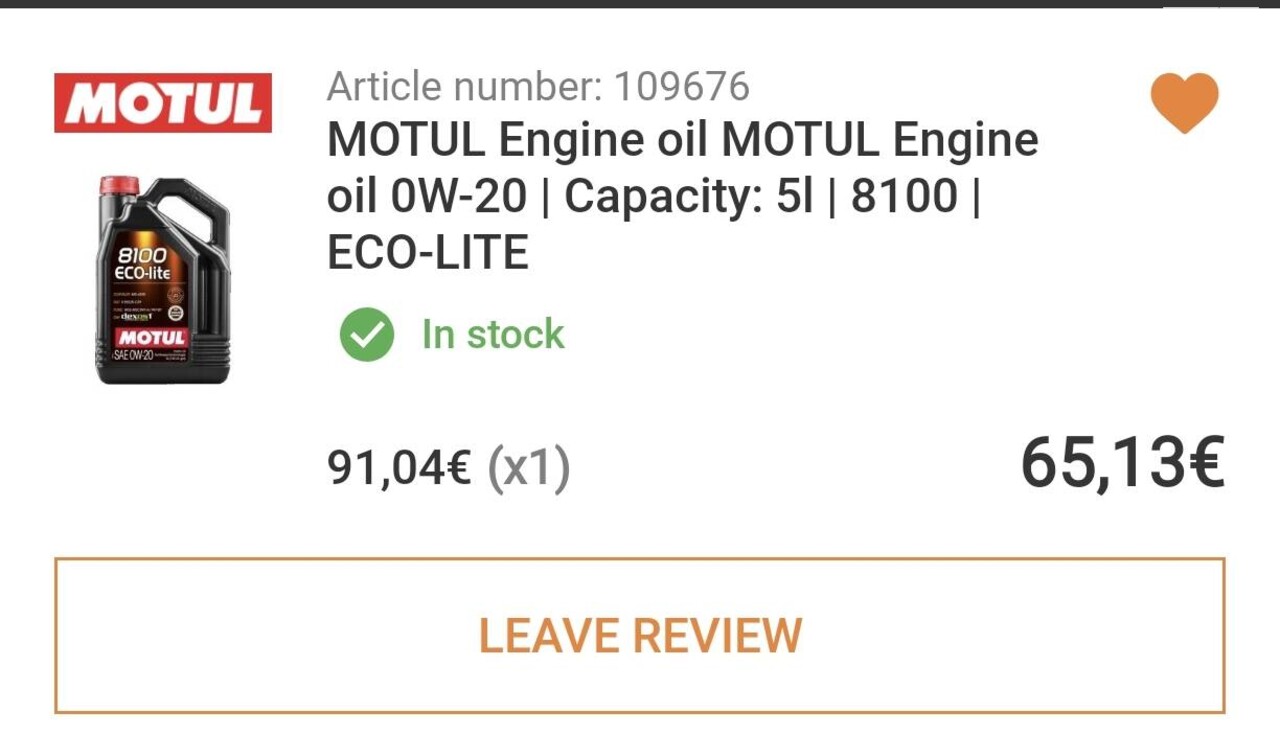1280x735 pixels.
Task: Click the 65,13€ total price
Action: coord(1122,465)
